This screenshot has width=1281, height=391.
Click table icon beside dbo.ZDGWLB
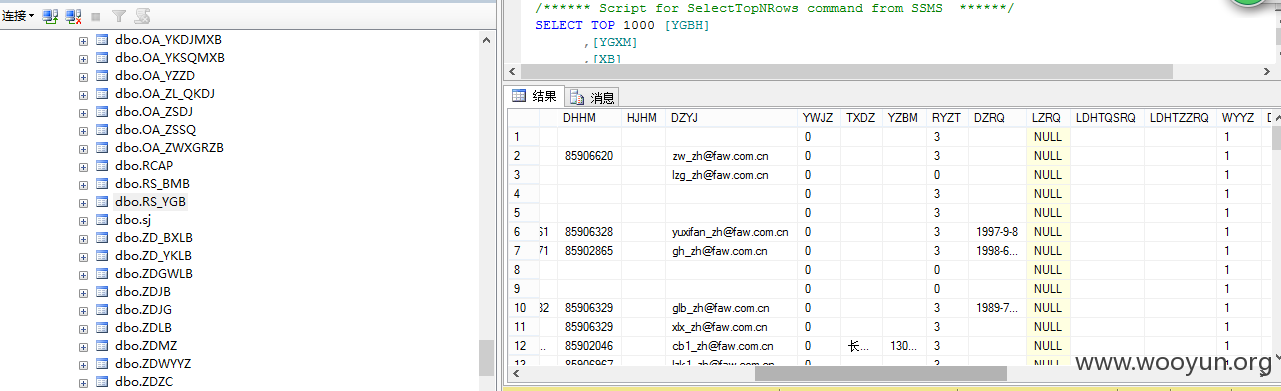click(102, 274)
